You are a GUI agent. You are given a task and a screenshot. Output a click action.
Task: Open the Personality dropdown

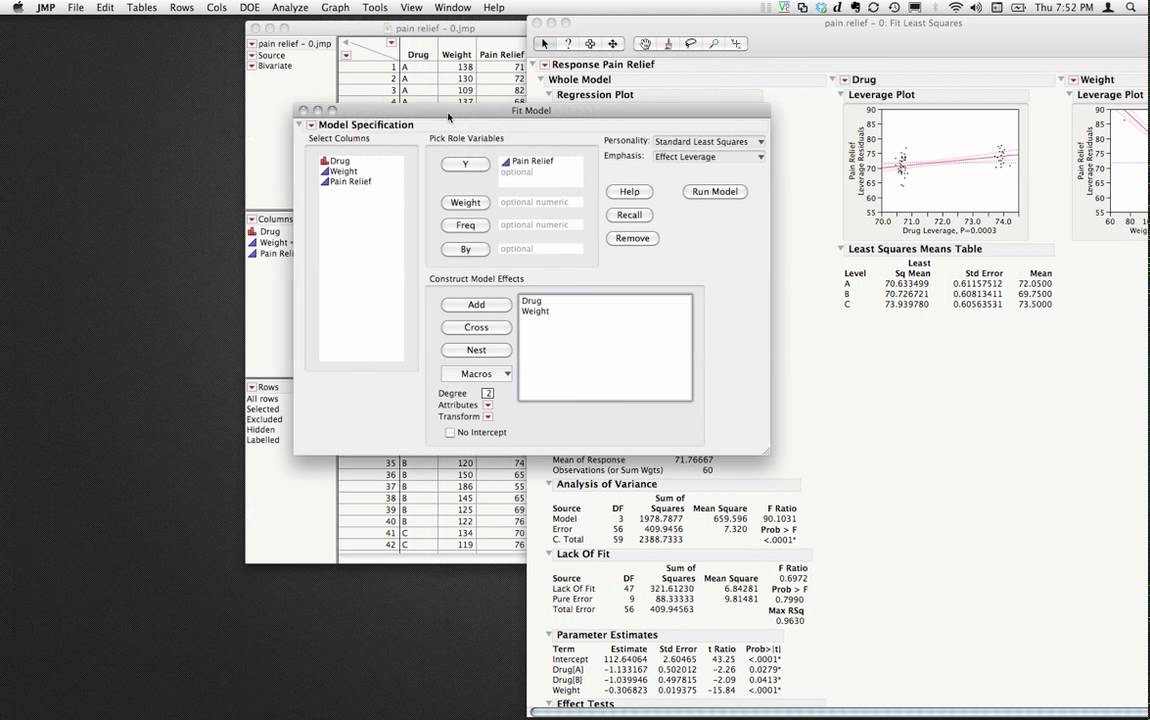click(x=708, y=142)
